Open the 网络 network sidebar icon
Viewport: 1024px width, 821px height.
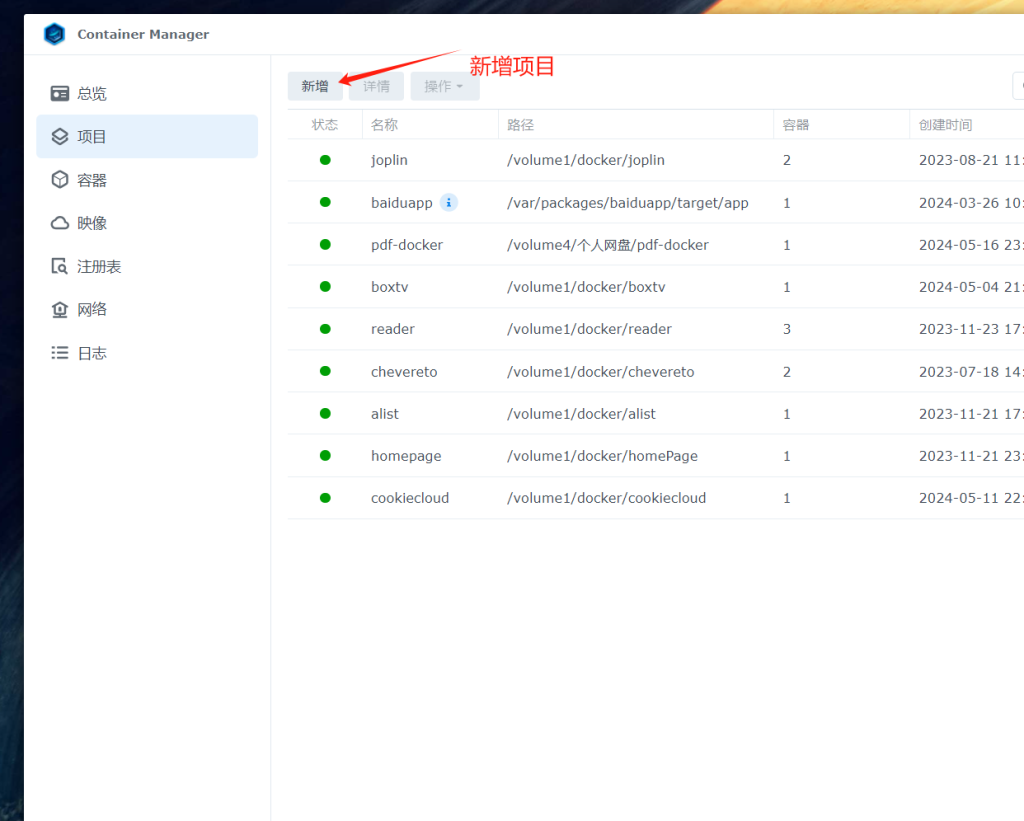60,309
